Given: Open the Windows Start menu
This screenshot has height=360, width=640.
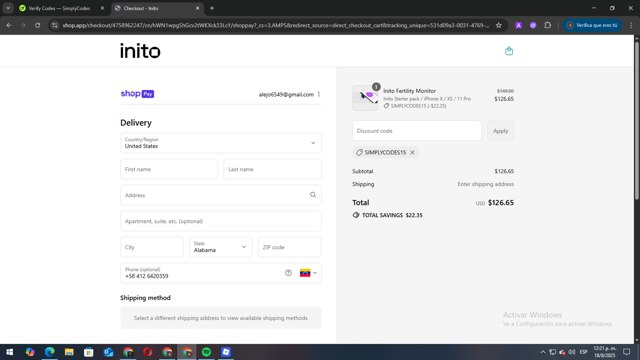Looking at the screenshot, I should point(9,352).
